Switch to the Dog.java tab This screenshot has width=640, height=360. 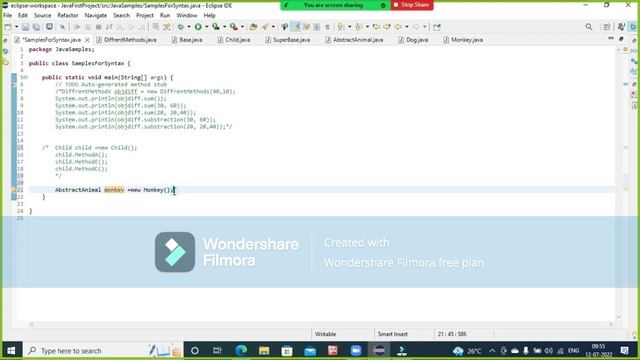coord(413,40)
